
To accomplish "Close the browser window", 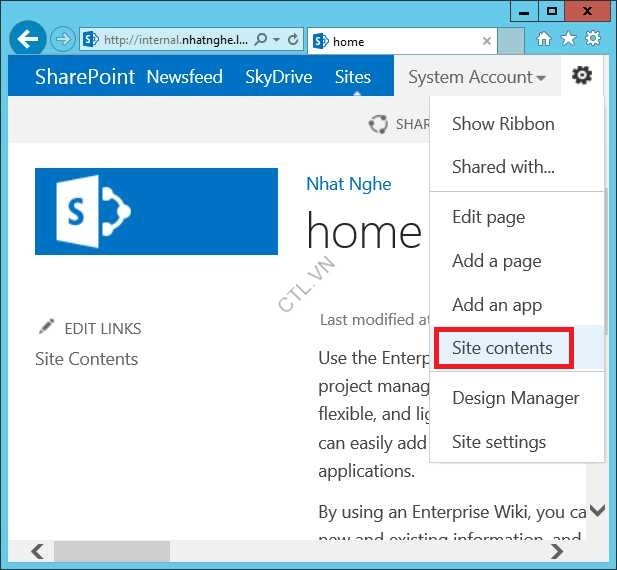I will [587, 11].
